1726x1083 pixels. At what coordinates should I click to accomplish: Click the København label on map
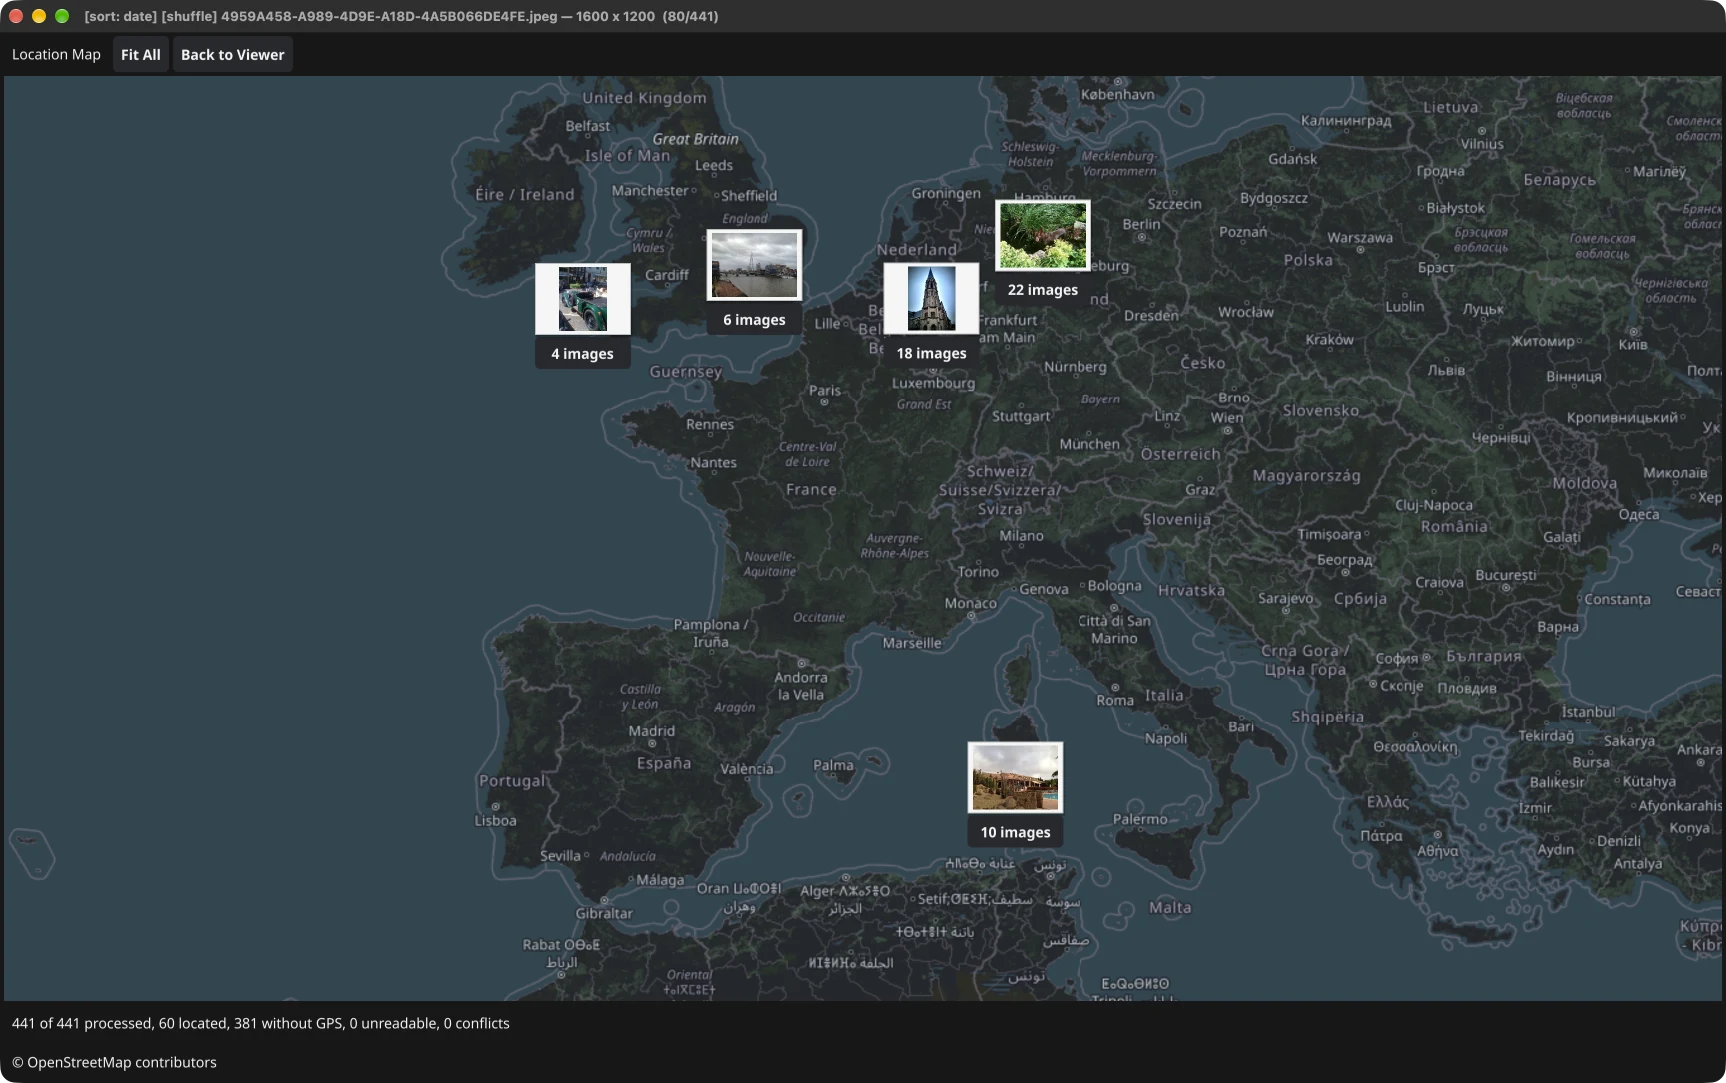coord(1118,94)
